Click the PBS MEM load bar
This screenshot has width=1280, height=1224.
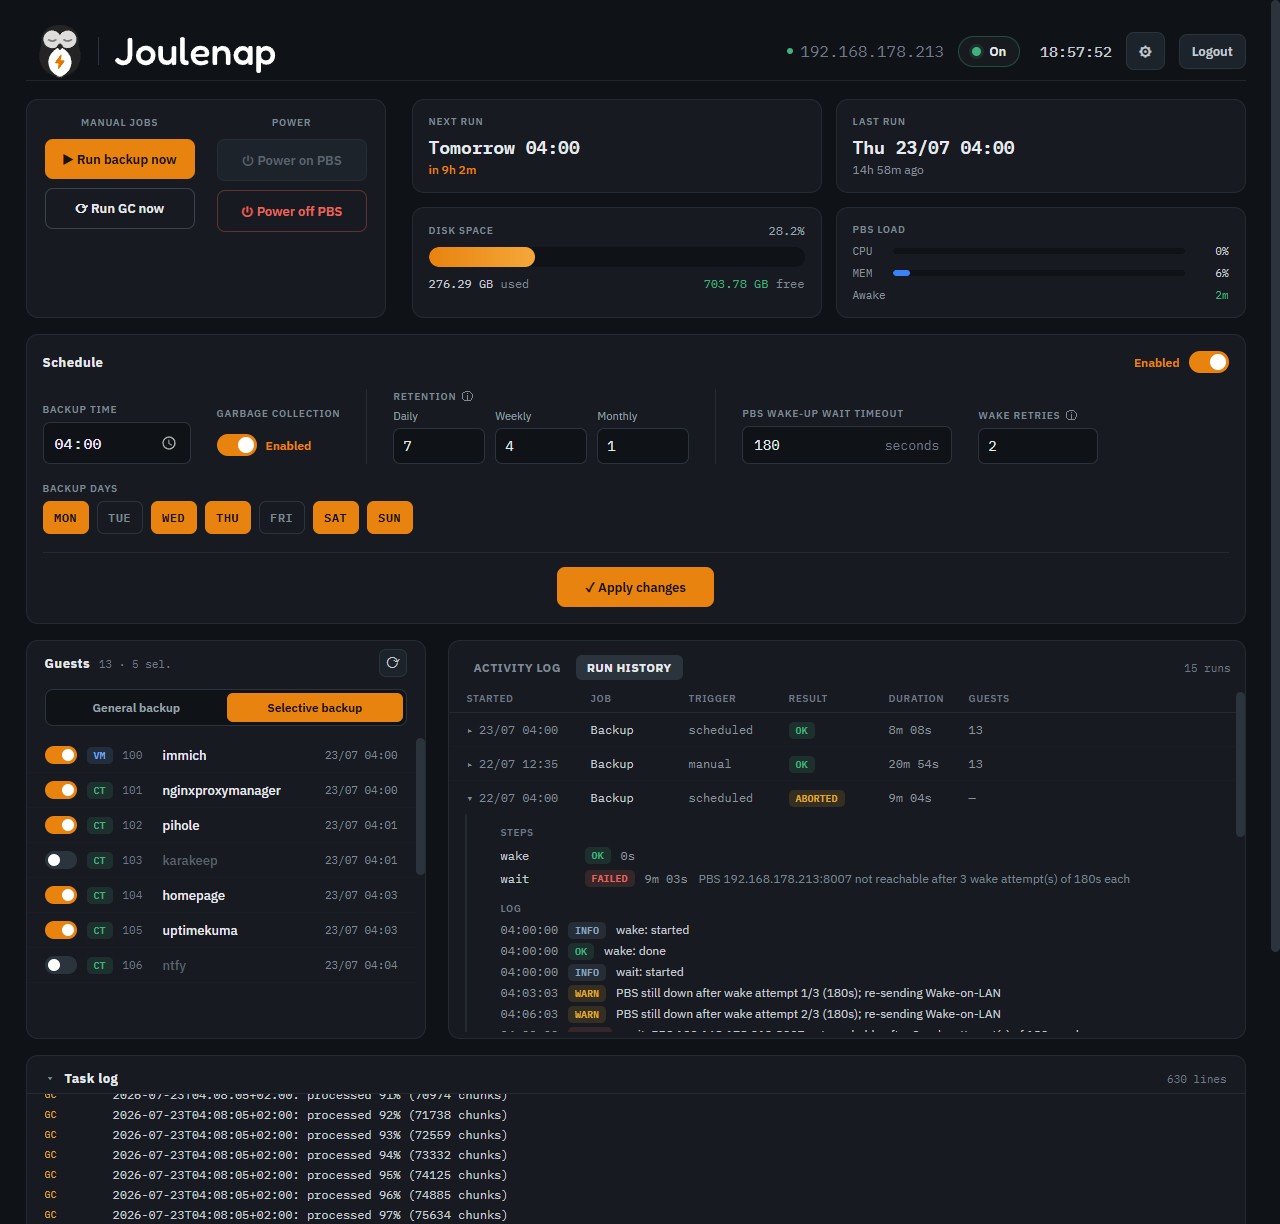(1039, 273)
